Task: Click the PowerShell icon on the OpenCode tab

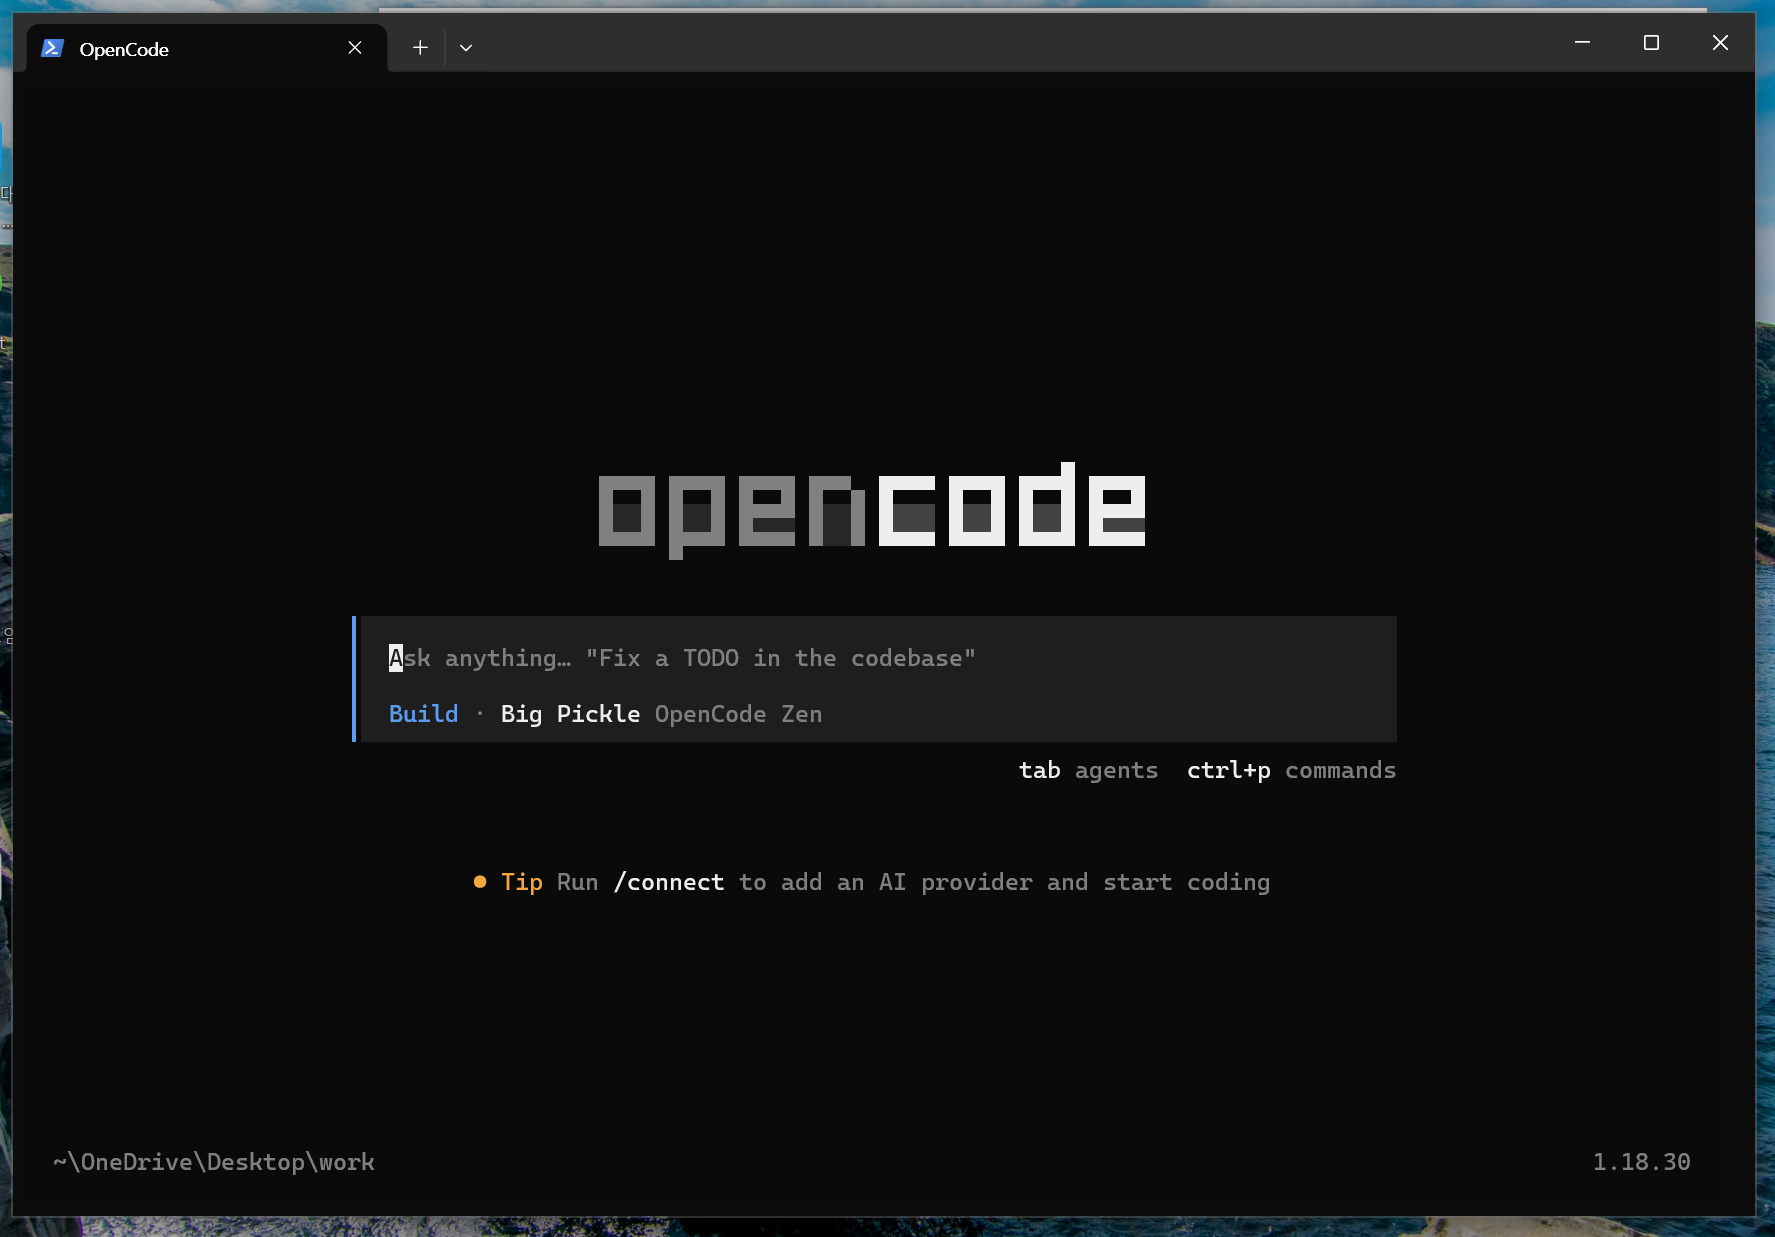Action: (x=52, y=48)
